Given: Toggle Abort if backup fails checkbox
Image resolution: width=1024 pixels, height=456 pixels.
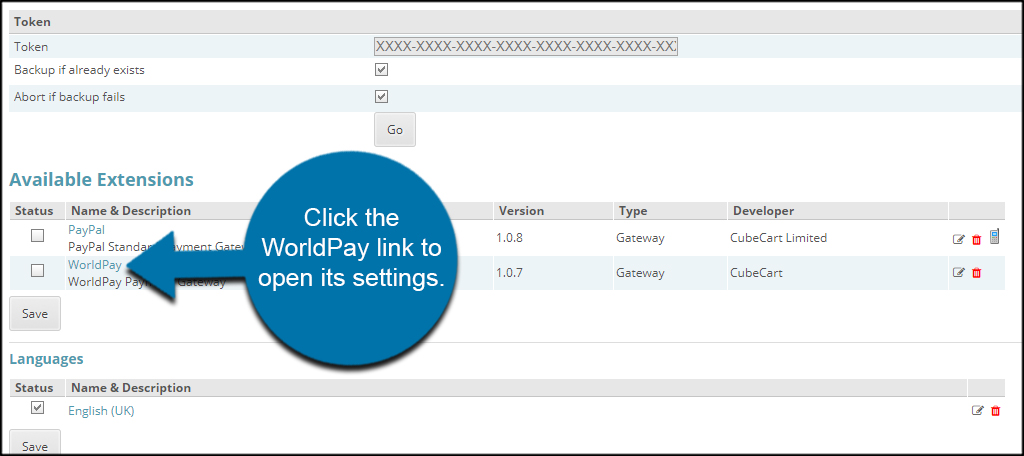Looking at the screenshot, I should [381, 97].
